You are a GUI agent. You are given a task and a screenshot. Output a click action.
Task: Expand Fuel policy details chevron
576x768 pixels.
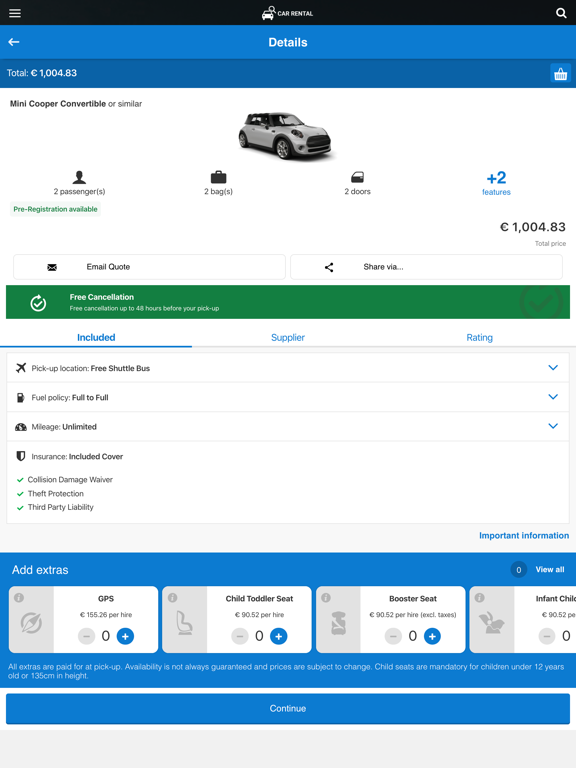(553, 397)
